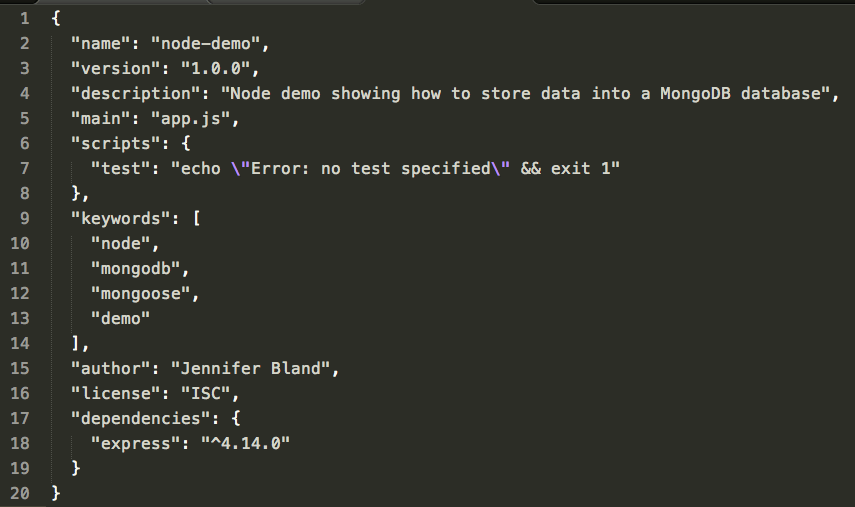The height and width of the screenshot is (507, 855).
Task: Click the "scripts" key
Action: (x=110, y=144)
